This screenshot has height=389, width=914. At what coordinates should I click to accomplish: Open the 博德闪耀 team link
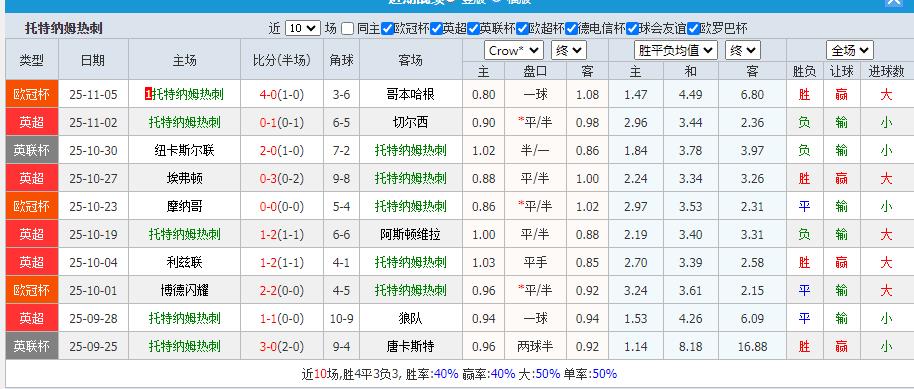(184, 290)
